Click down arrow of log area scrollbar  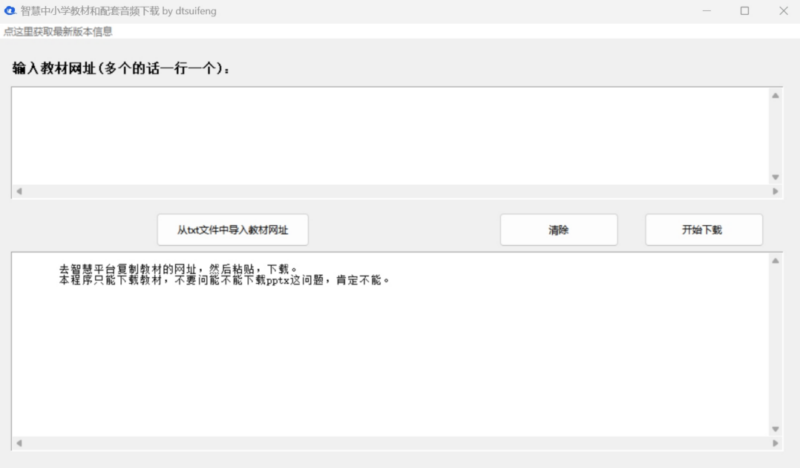pos(775,429)
